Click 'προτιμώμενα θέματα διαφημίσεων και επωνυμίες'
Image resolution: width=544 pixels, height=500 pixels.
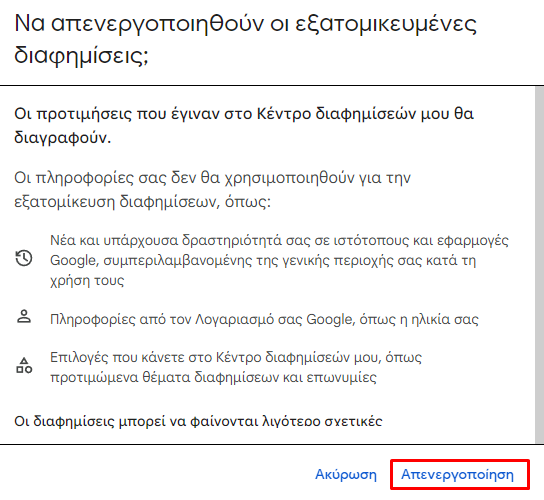pyautogui.click(x=213, y=377)
